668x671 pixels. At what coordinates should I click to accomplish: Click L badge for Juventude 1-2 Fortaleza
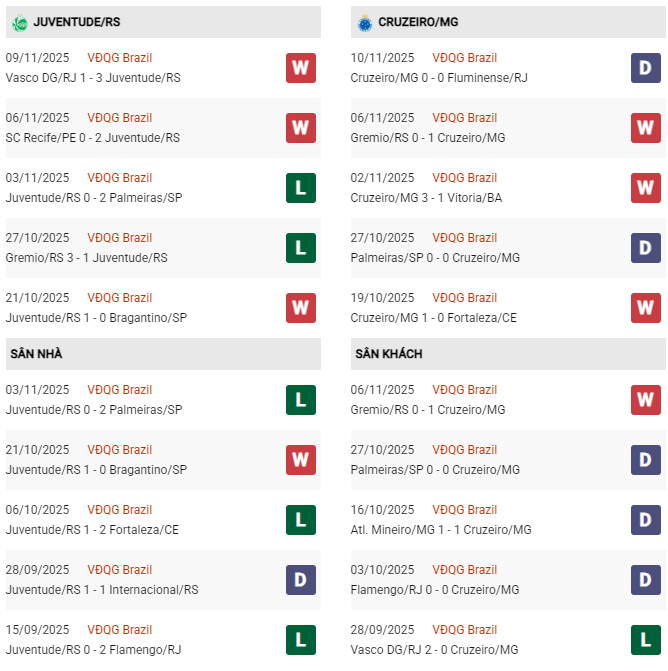[300, 520]
